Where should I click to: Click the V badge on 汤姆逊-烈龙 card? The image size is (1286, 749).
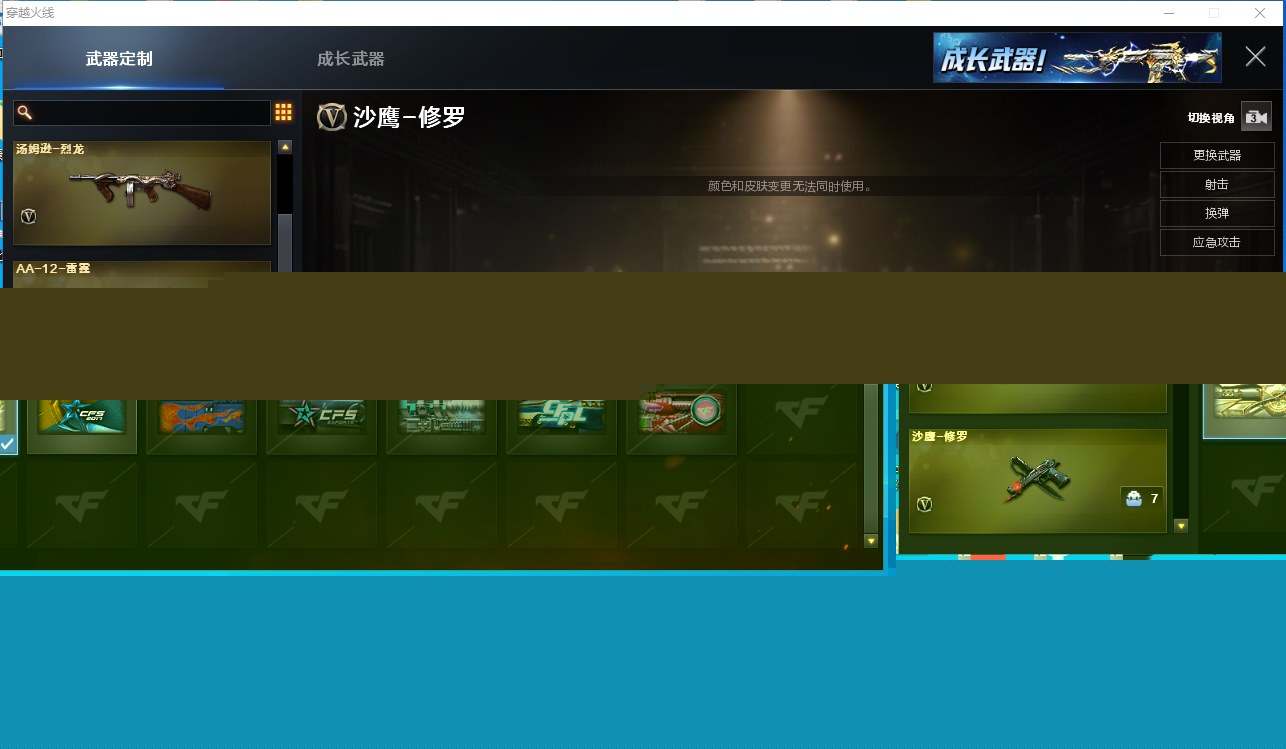pyautogui.click(x=28, y=216)
